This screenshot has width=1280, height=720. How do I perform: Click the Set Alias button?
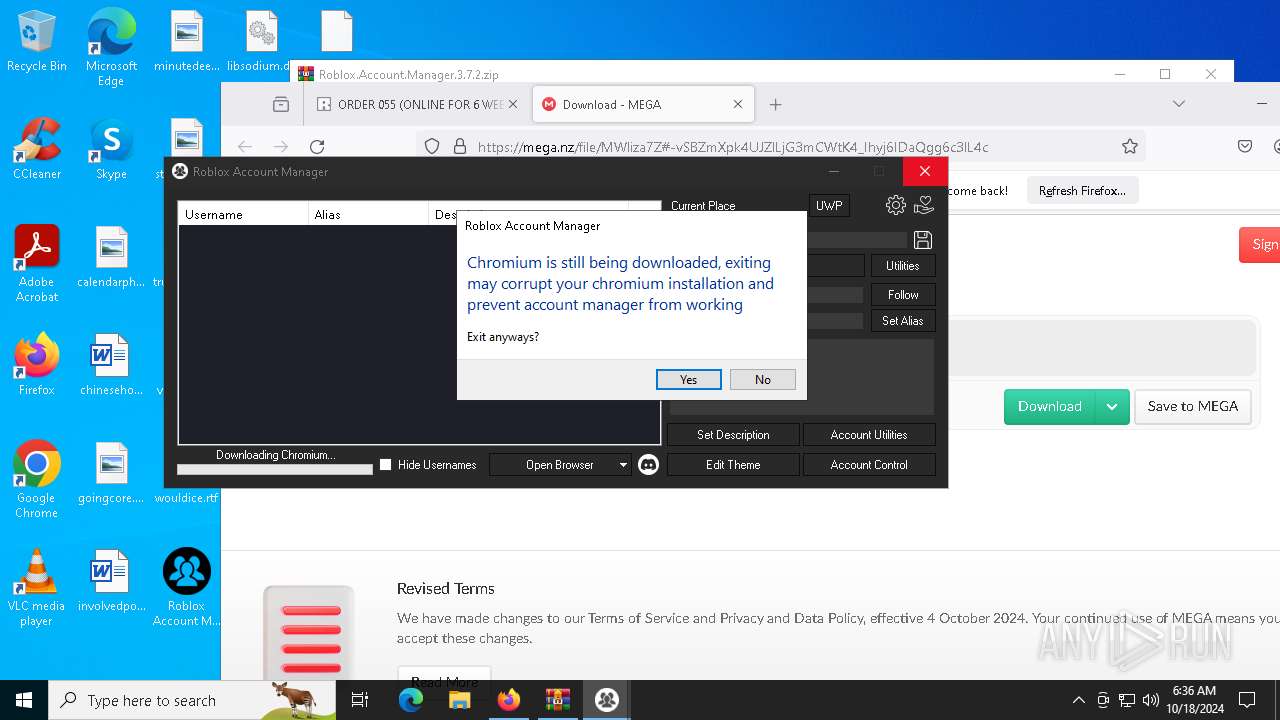coord(903,321)
